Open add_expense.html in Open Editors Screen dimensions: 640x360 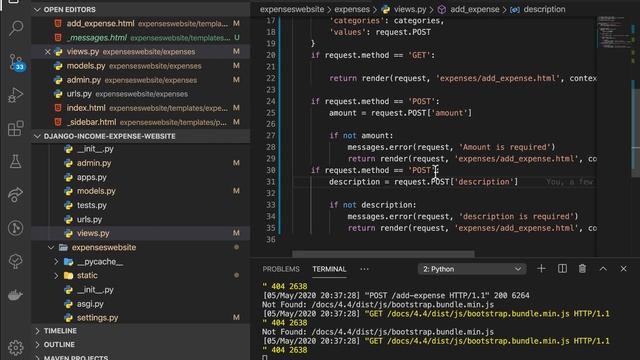point(141,24)
